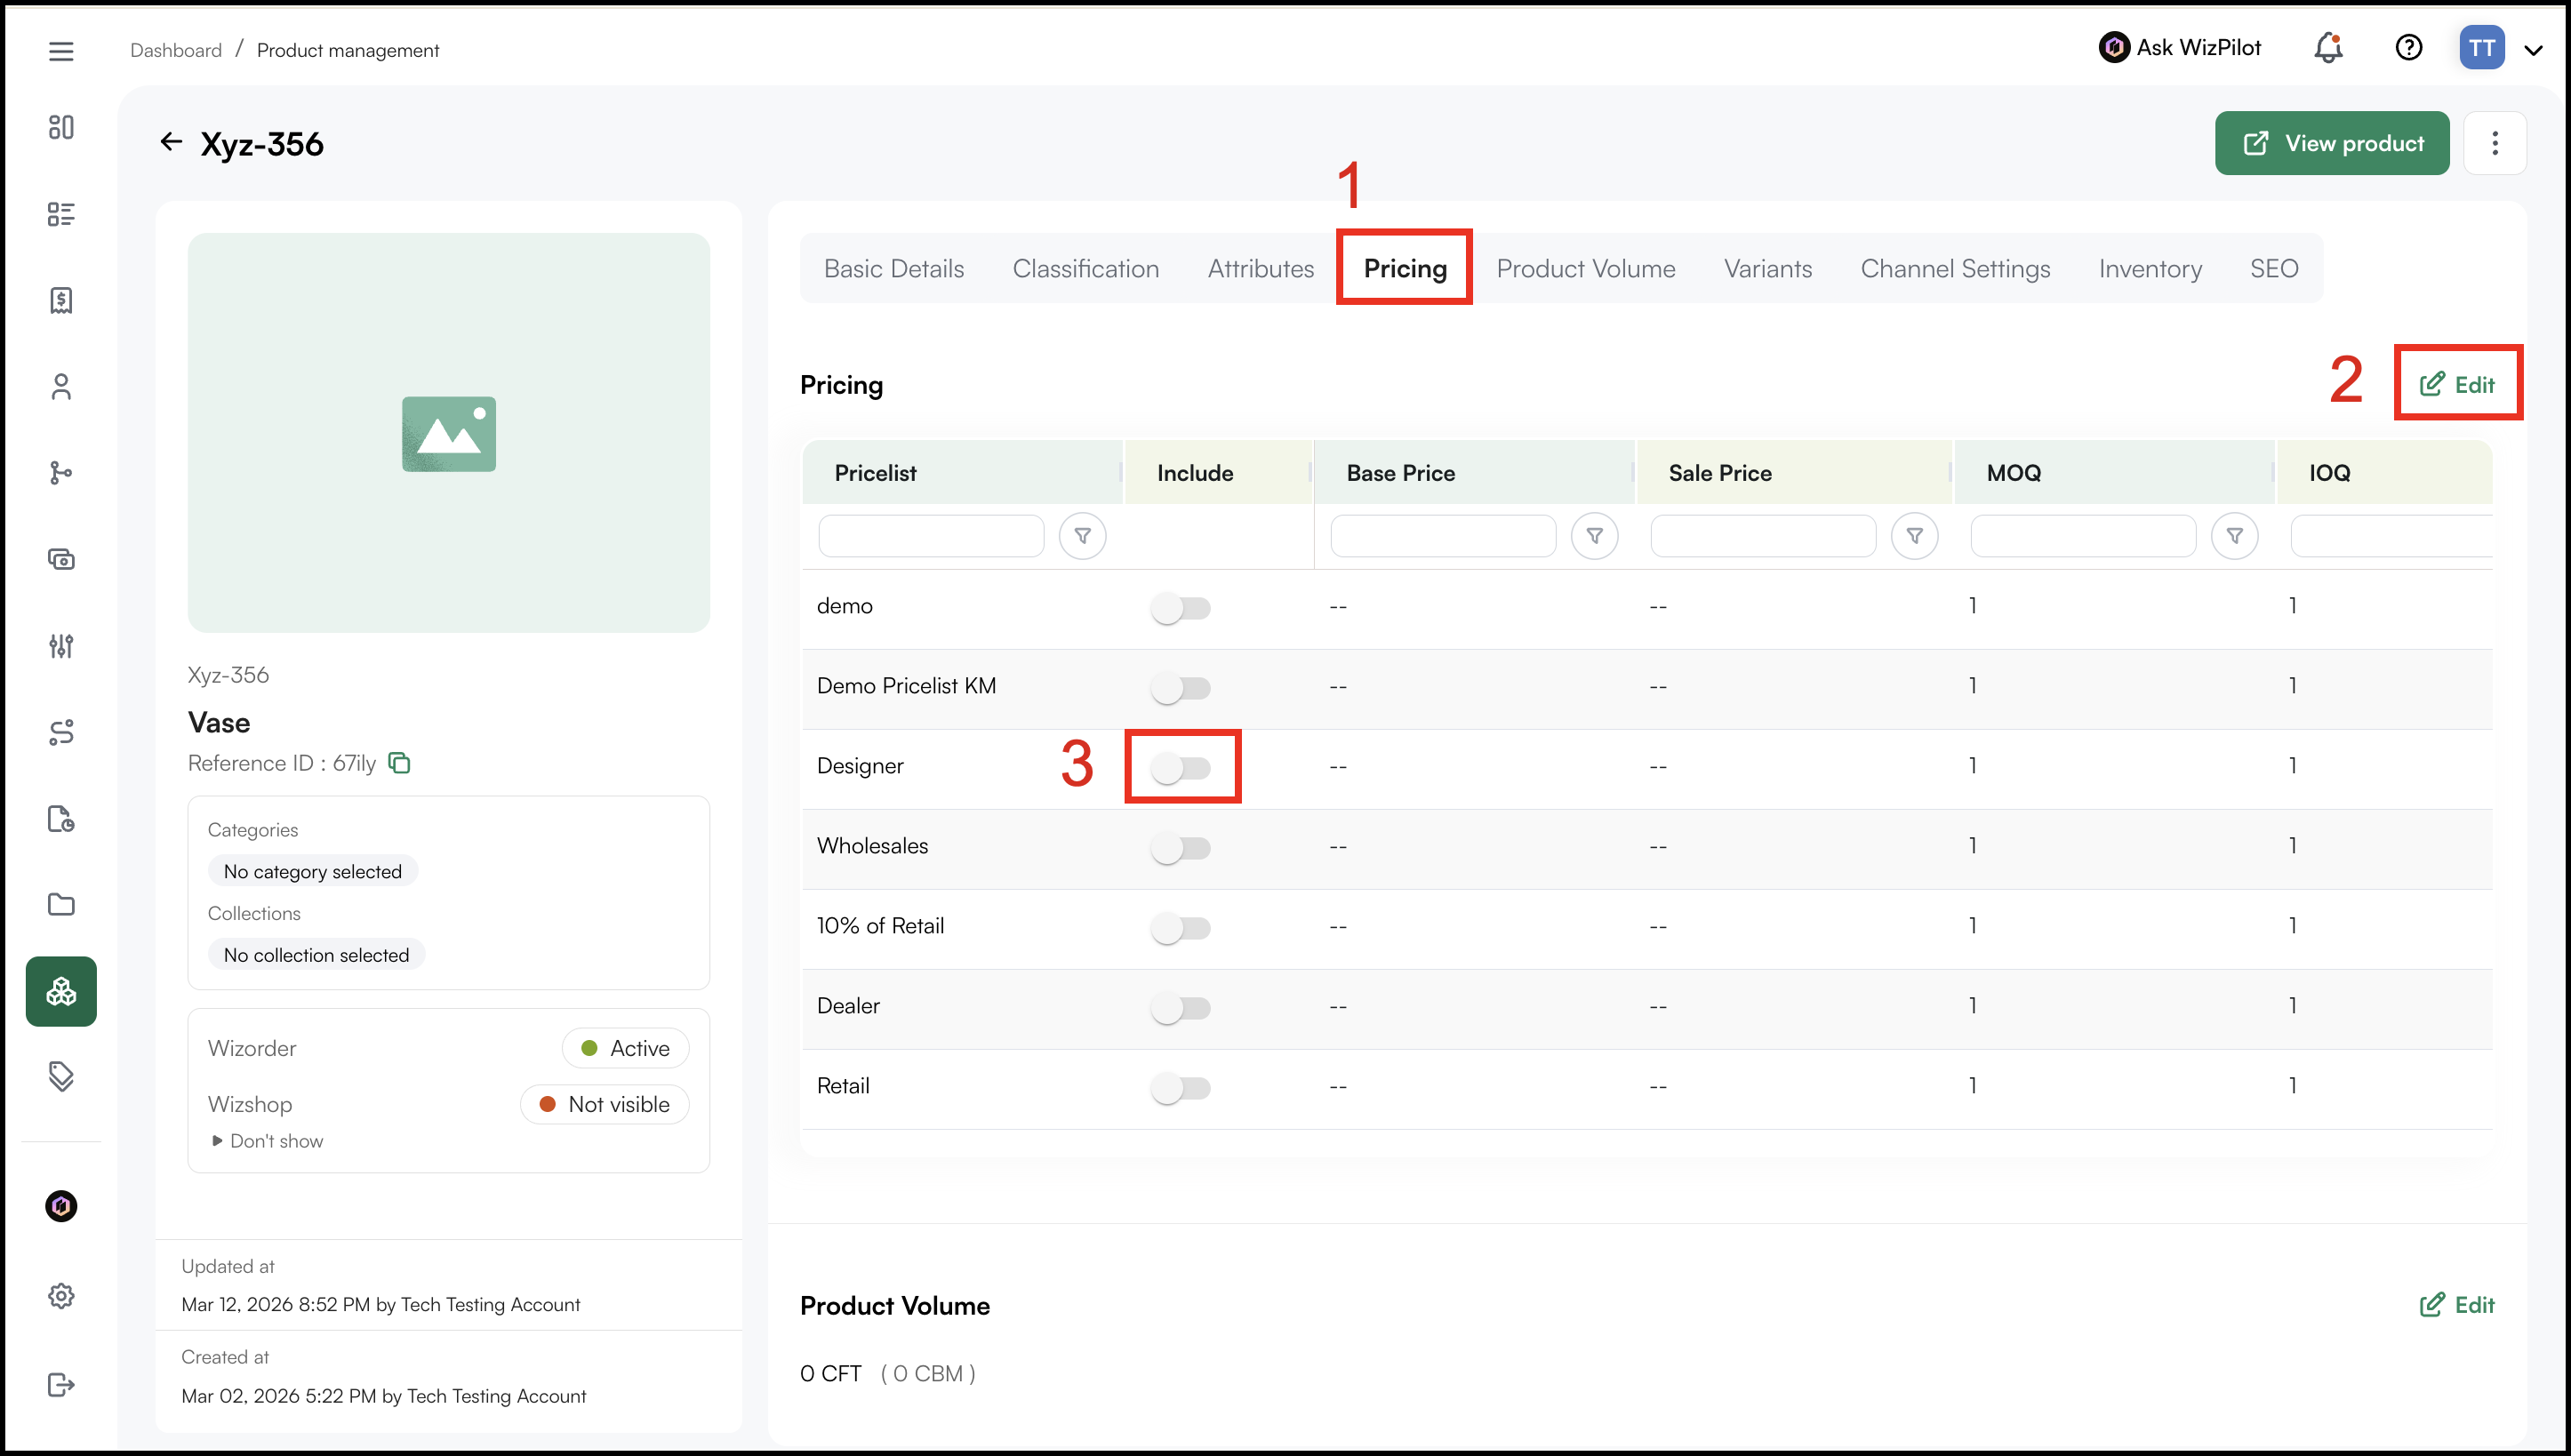Click Edit in the Product Volume section
2571x1456 pixels.
pyautogui.click(x=2457, y=1305)
